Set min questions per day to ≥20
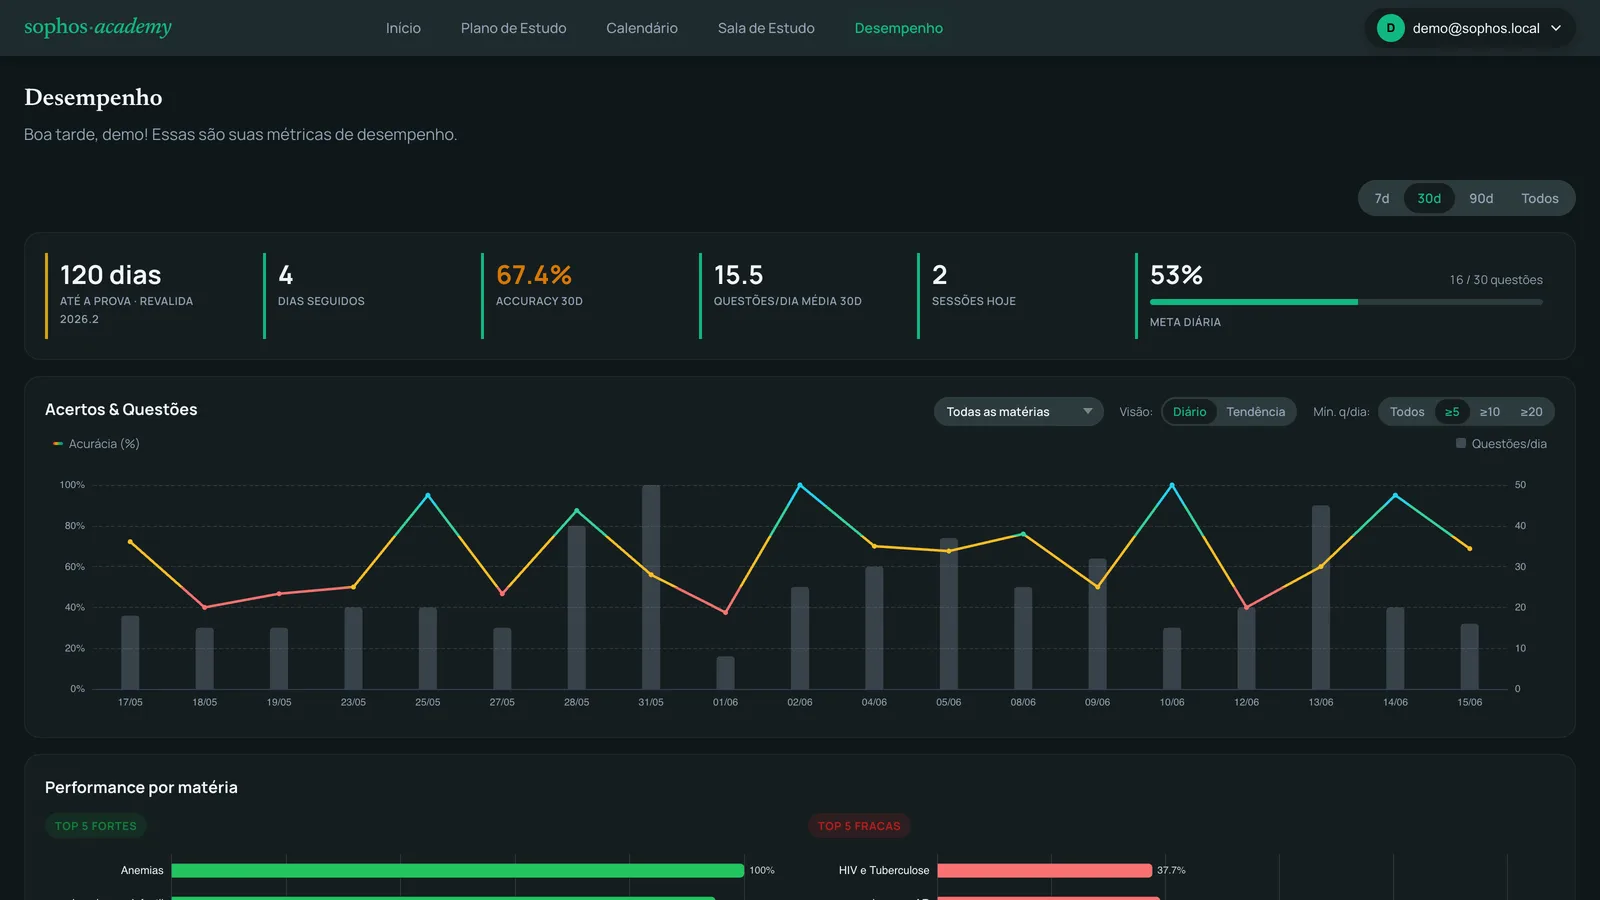Screen dimensions: 1600x900 pos(1531,412)
